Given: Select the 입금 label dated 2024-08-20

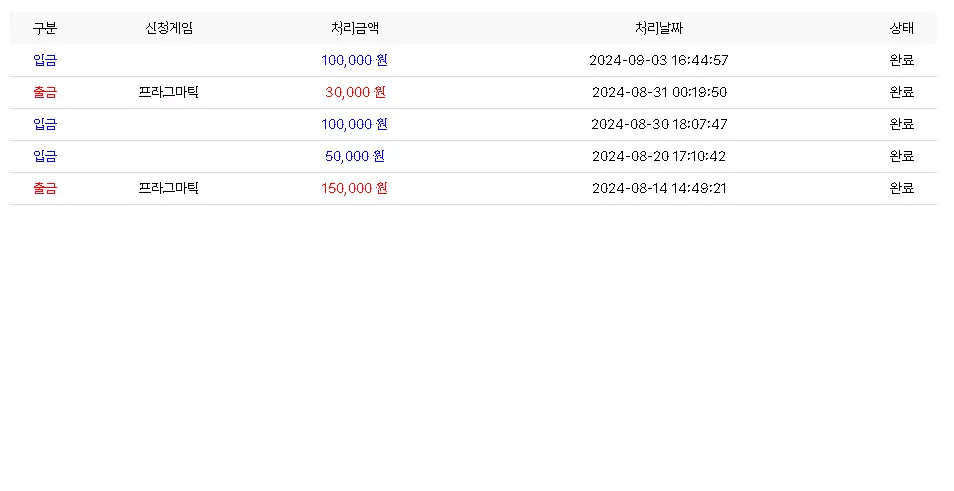Looking at the screenshot, I should coord(44,156).
